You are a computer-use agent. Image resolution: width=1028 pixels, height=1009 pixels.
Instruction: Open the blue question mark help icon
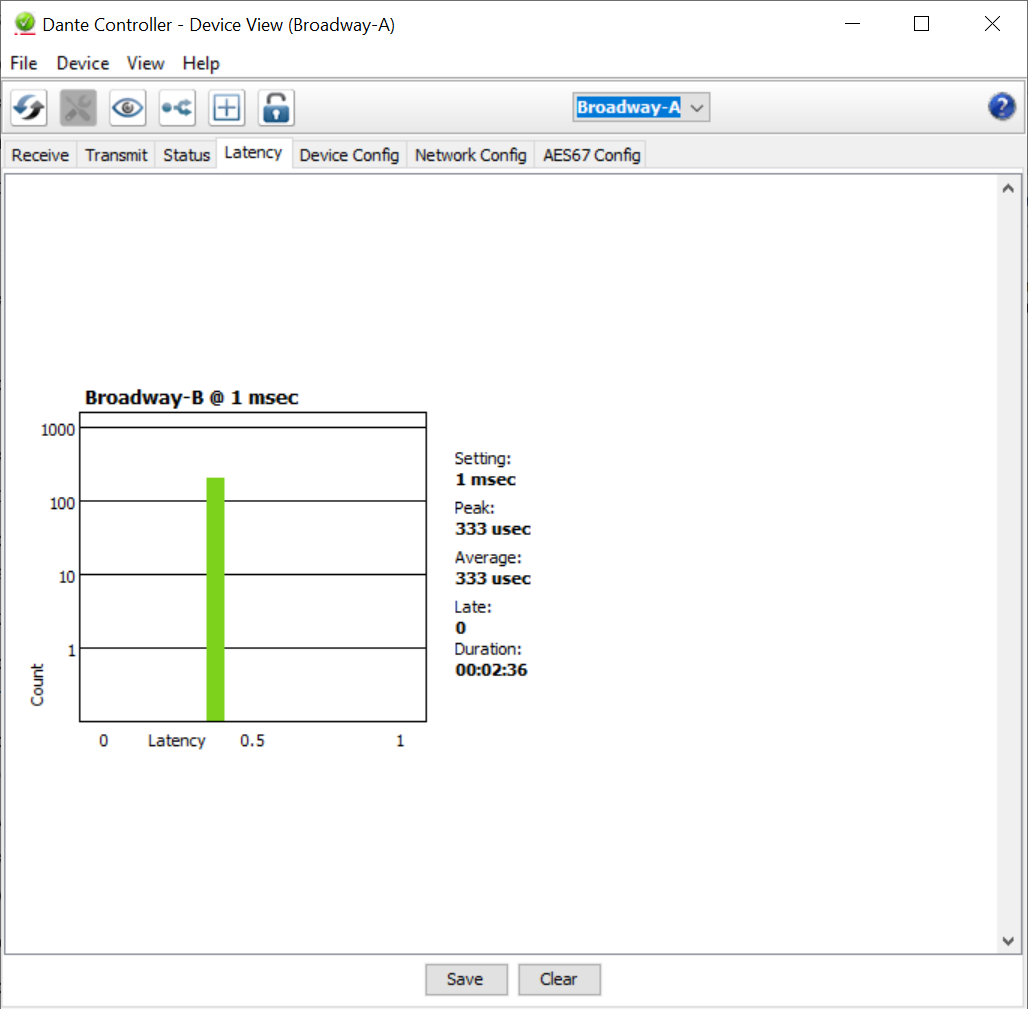1001,106
